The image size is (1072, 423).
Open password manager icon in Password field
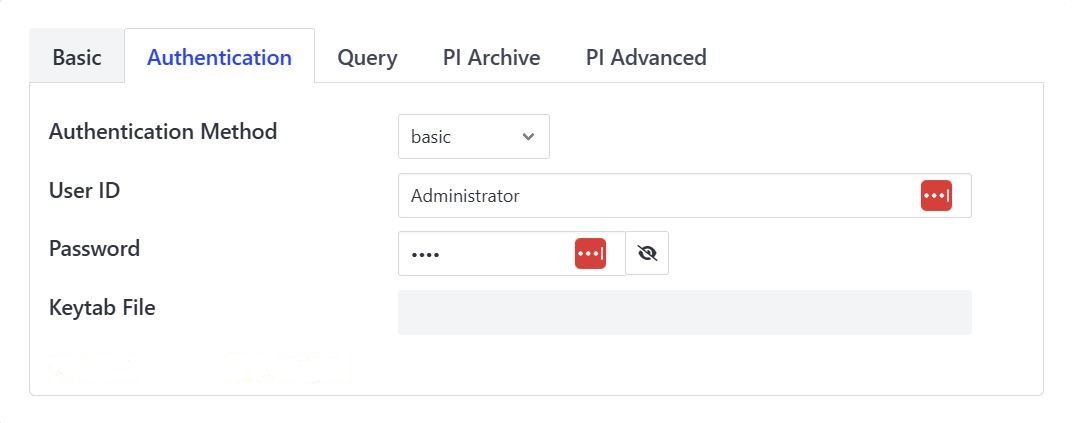click(x=590, y=254)
